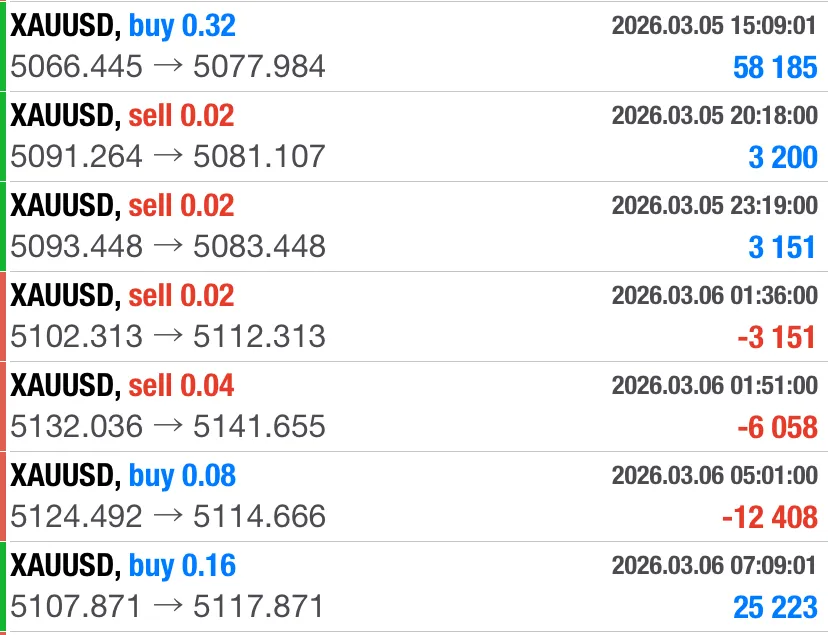Click price range 5124.492 → 5114.666
The height and width of the screenshot is (635, 828).
168,516
